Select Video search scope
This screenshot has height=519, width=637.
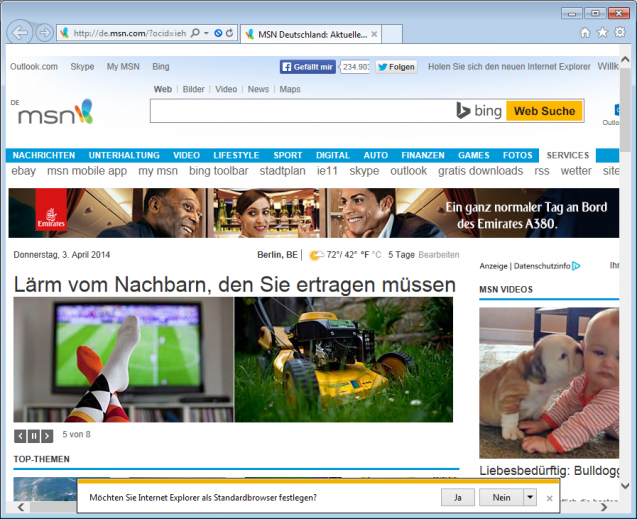point(226,89)
